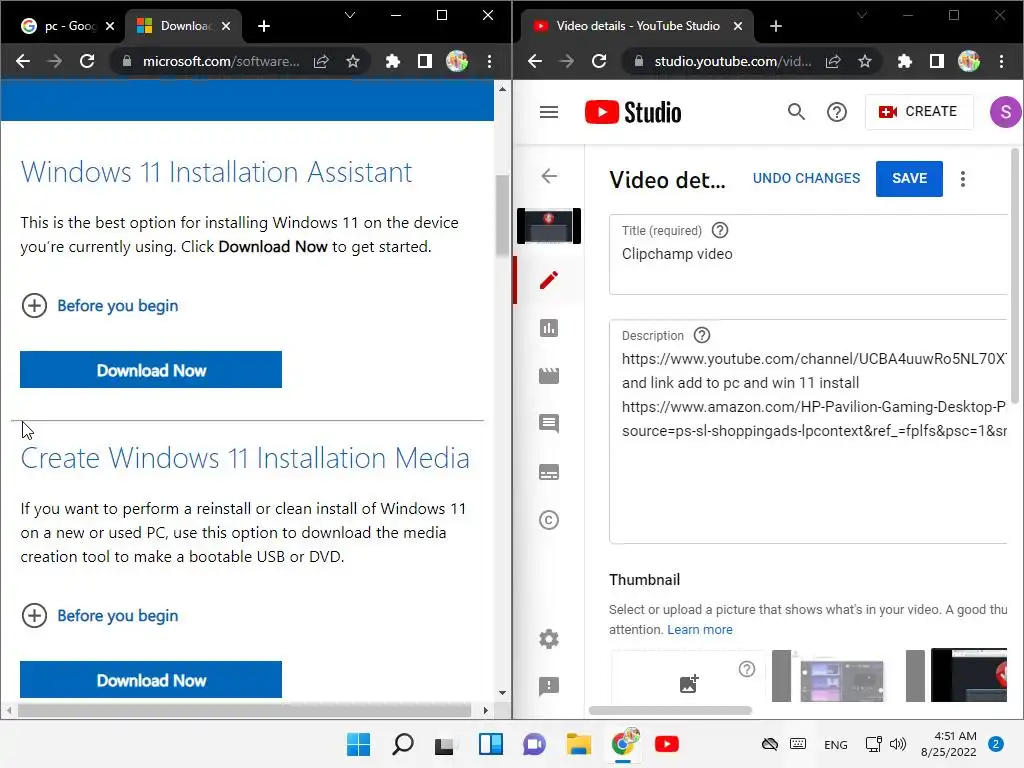Open the Subtitles sidebar icon

point(549,472)
